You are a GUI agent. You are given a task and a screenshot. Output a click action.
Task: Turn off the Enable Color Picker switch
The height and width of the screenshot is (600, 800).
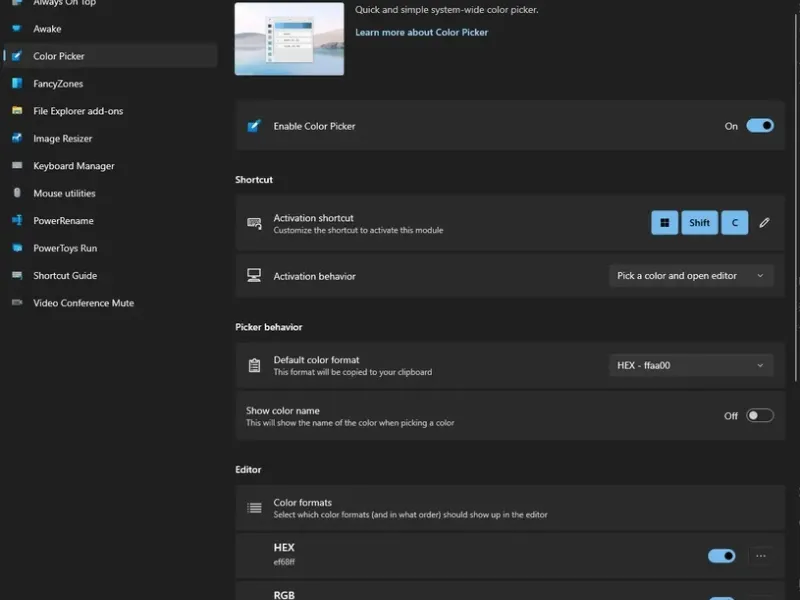click(760, 126)
